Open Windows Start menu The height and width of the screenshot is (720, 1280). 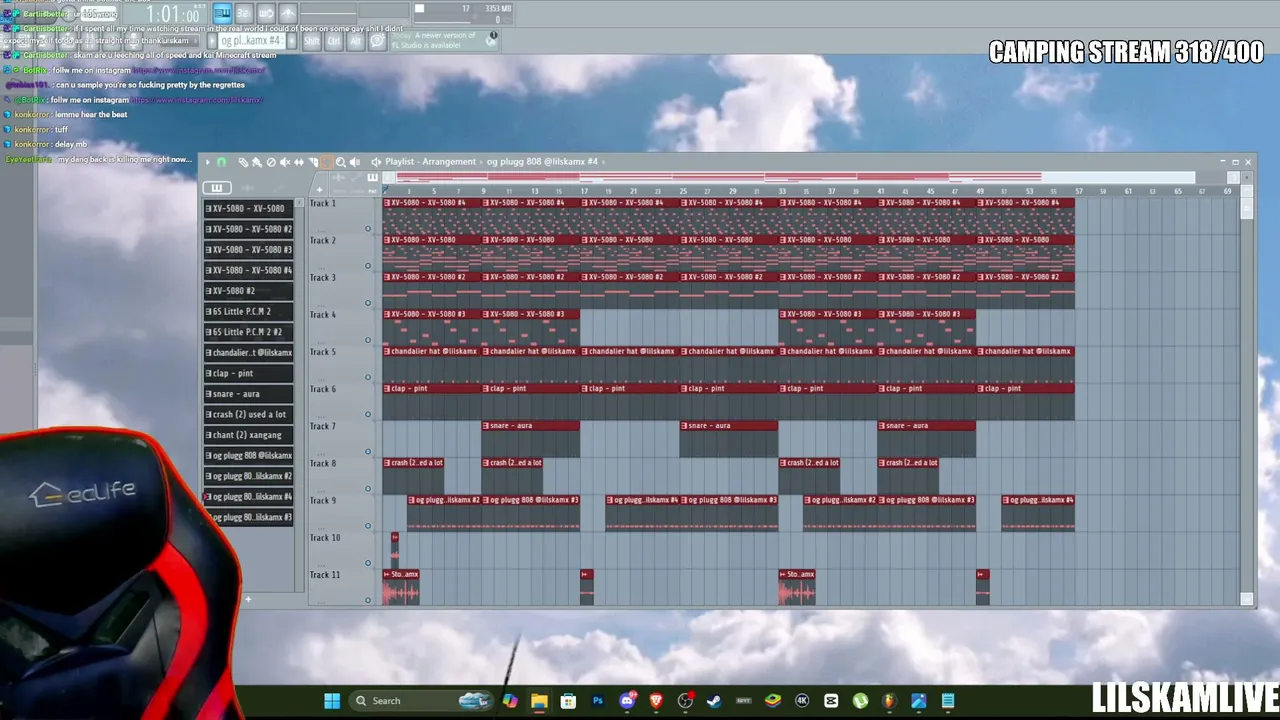pos(332,701)
